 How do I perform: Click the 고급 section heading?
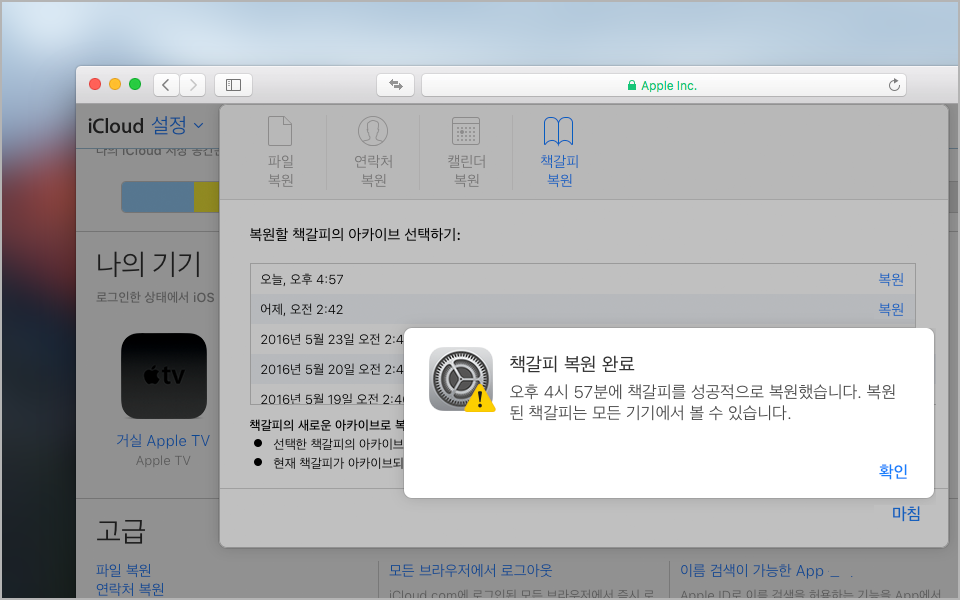[121, 530]
